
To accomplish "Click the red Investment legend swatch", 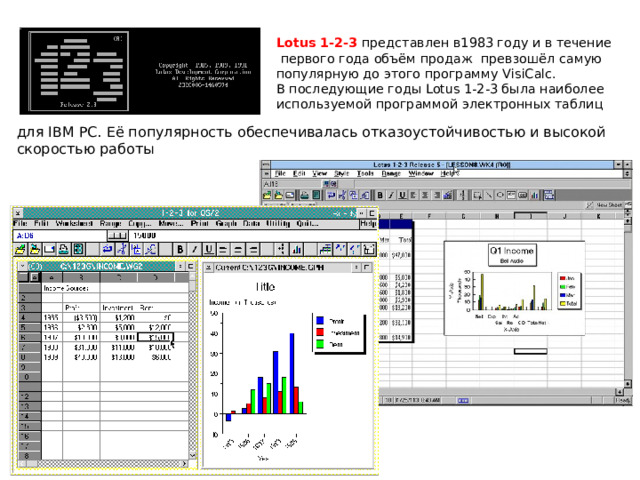I will pyautogui.click(x=320, y=332).
